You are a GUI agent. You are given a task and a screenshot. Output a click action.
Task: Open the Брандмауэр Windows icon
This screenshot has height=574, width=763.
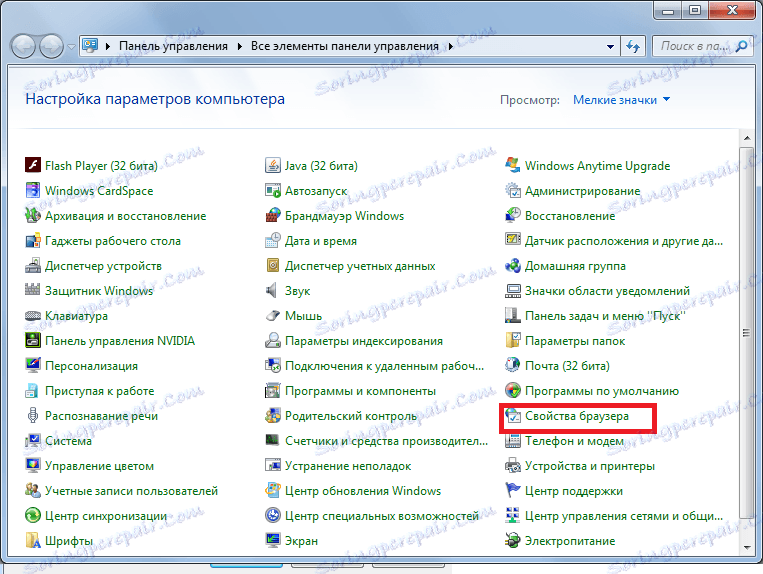pos(272,215)
